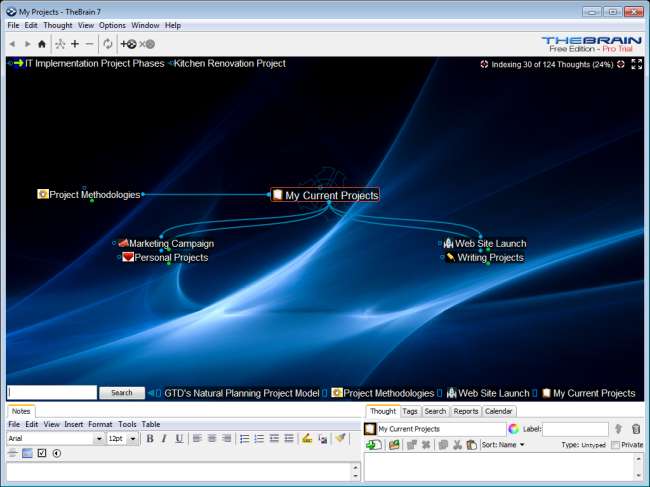Click the Label input field
The height and width of the screenshot is (487, 650).
point(575,429)
